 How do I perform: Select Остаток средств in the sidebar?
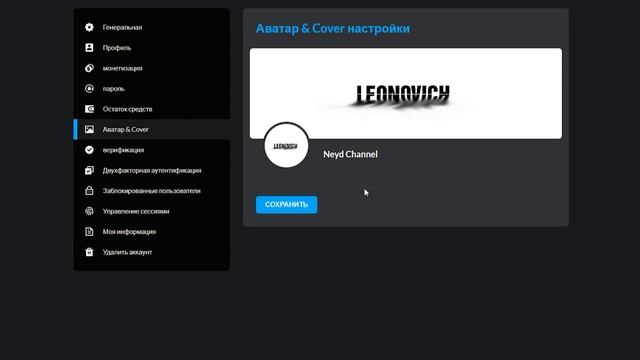pyautogui.click(x=151, y=109)
